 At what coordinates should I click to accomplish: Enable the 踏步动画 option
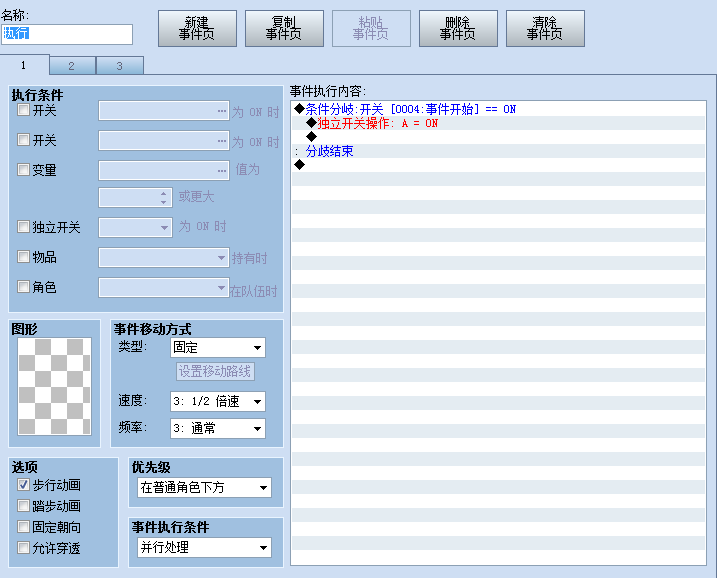(23, 506)
